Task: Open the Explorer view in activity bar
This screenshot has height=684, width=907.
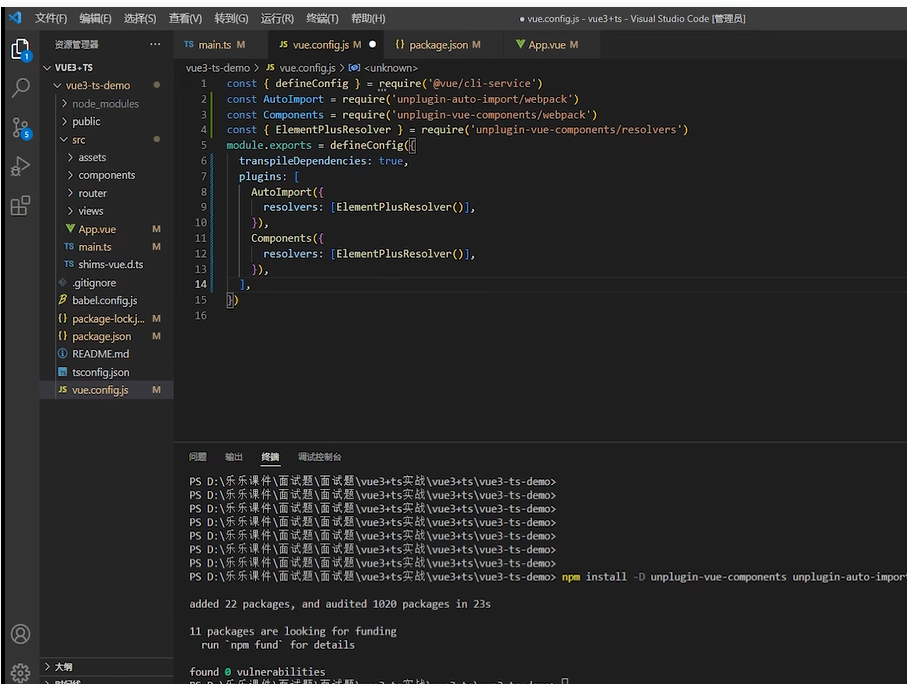Action: [x=20, y=49]
